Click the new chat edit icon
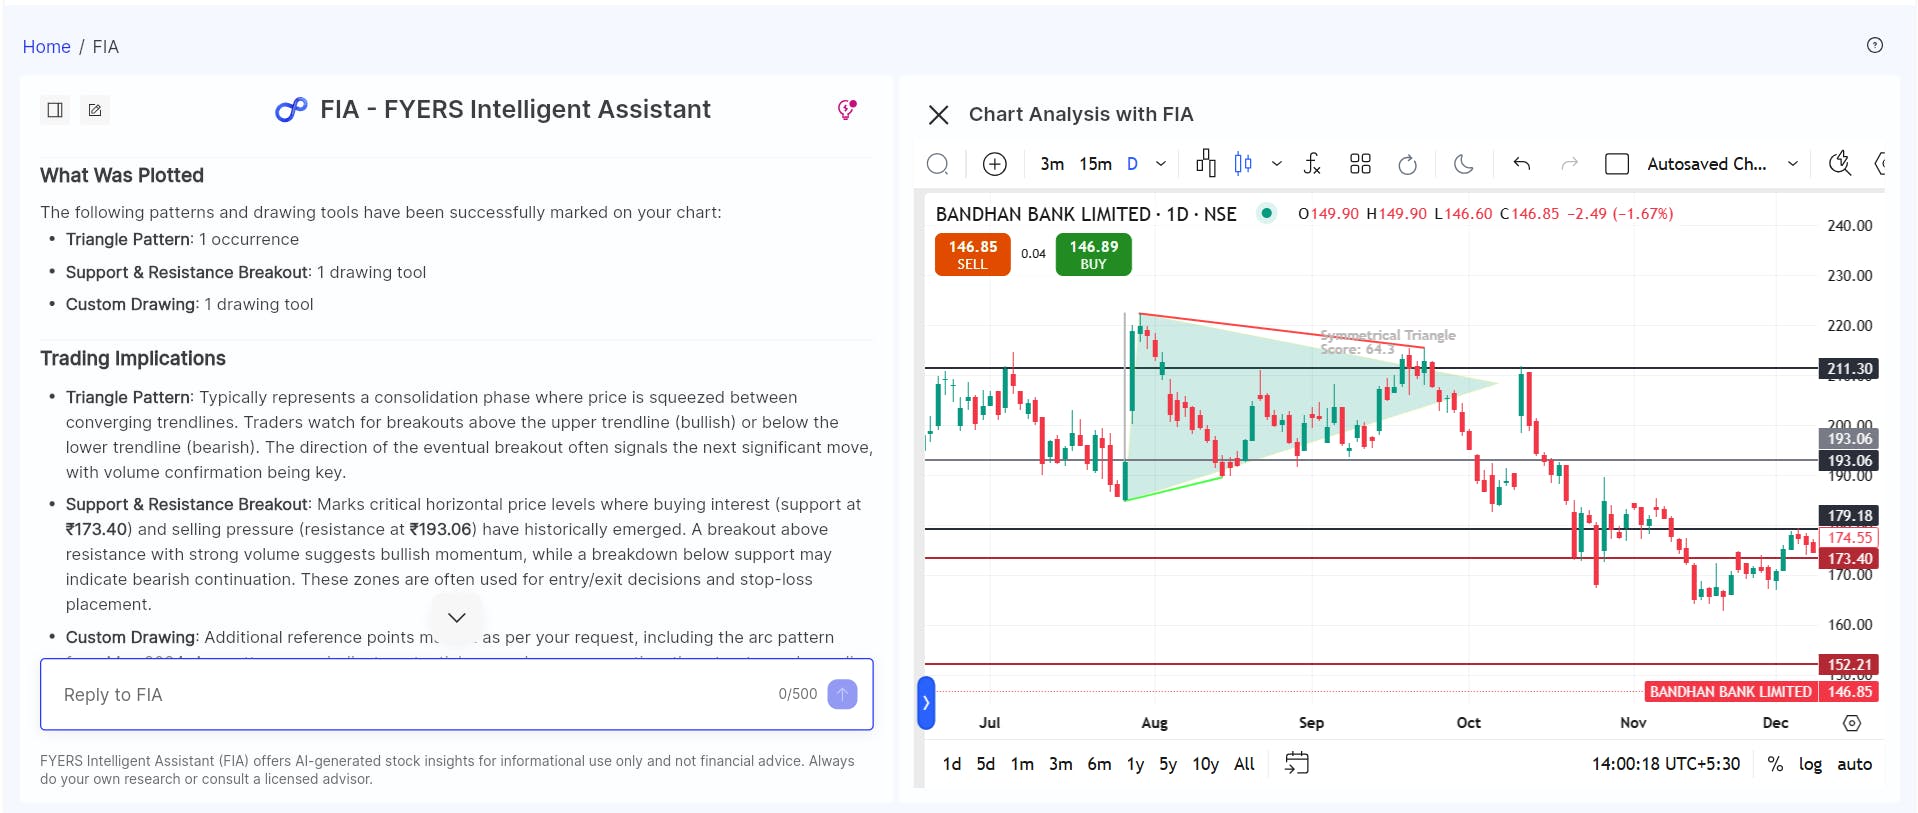The height and width of the screenshot is (813, 1918). click(x=95, y=110)
